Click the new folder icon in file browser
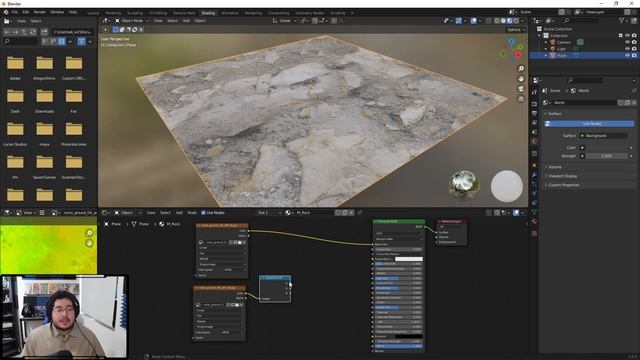This screenshot has height=360, width=640. coord(44,31)
